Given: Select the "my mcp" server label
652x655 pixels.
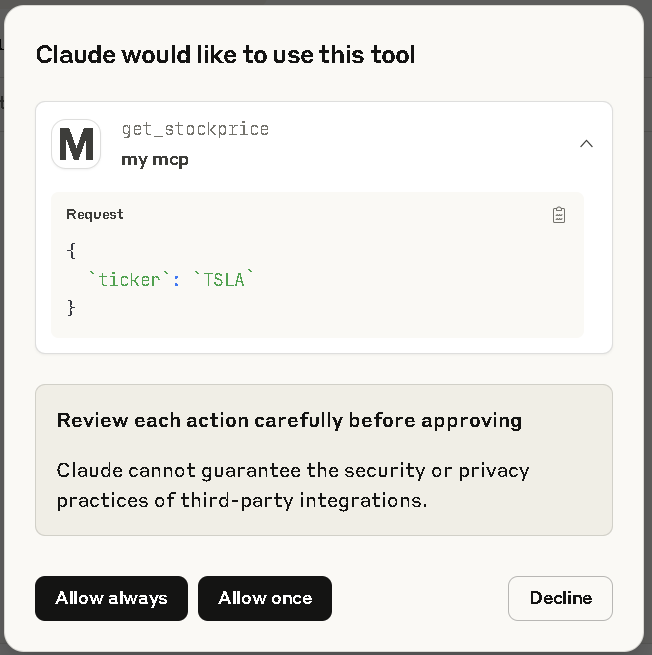Looking at the screenshot, I should point(155,159).
